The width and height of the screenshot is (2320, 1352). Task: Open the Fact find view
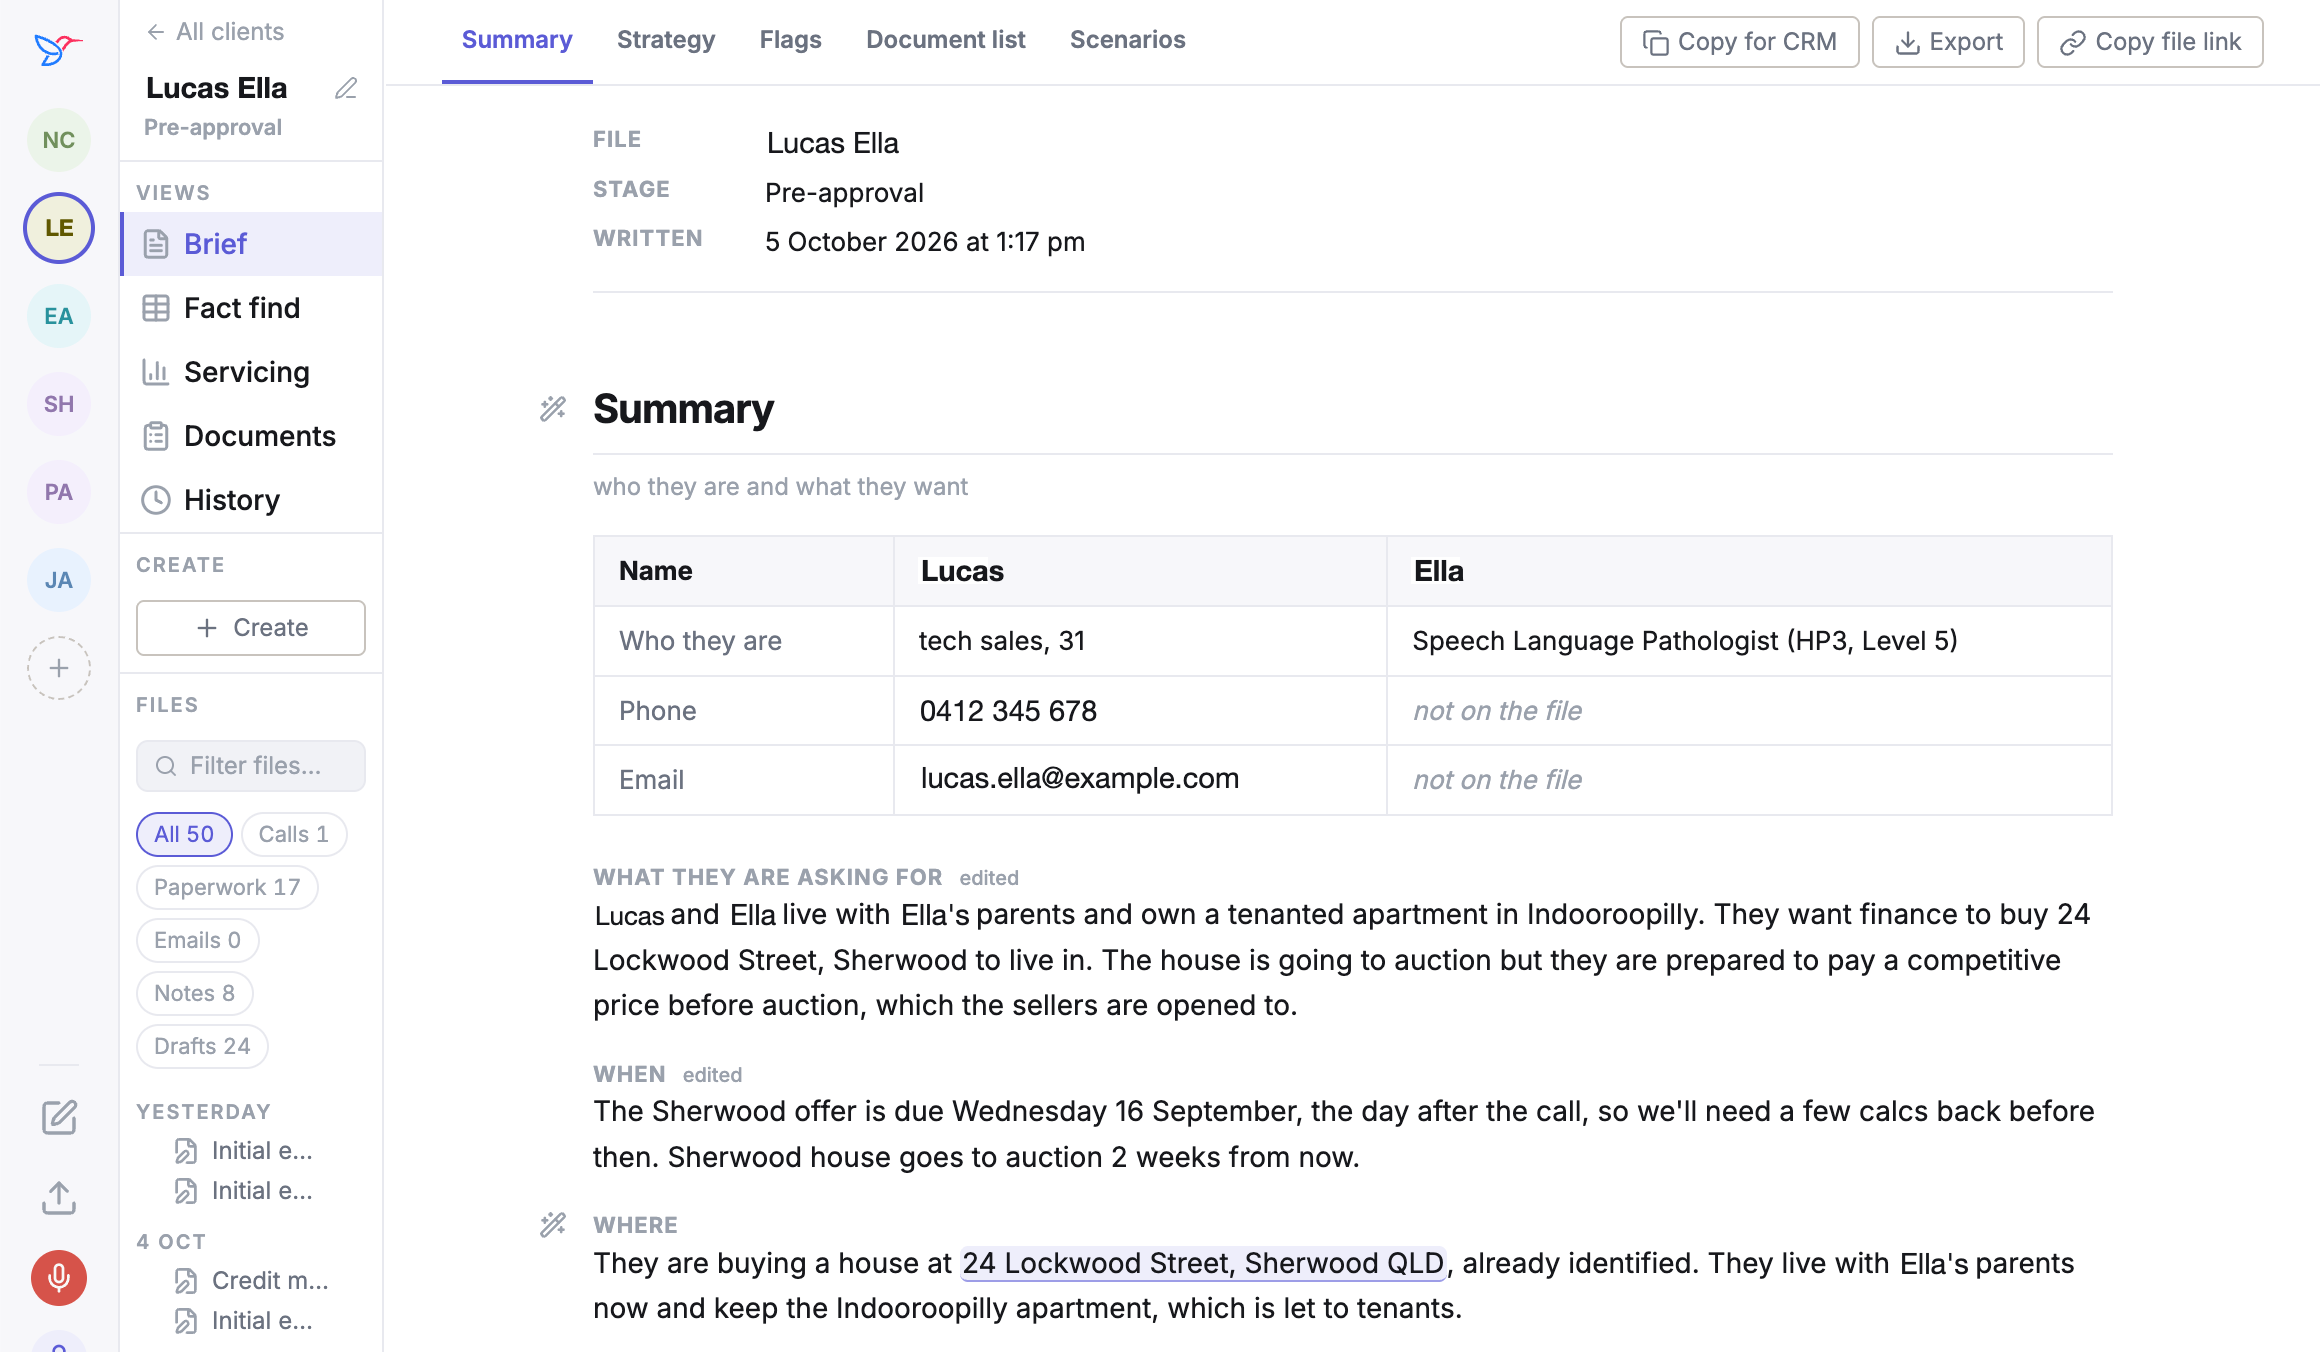pos(252,308)
